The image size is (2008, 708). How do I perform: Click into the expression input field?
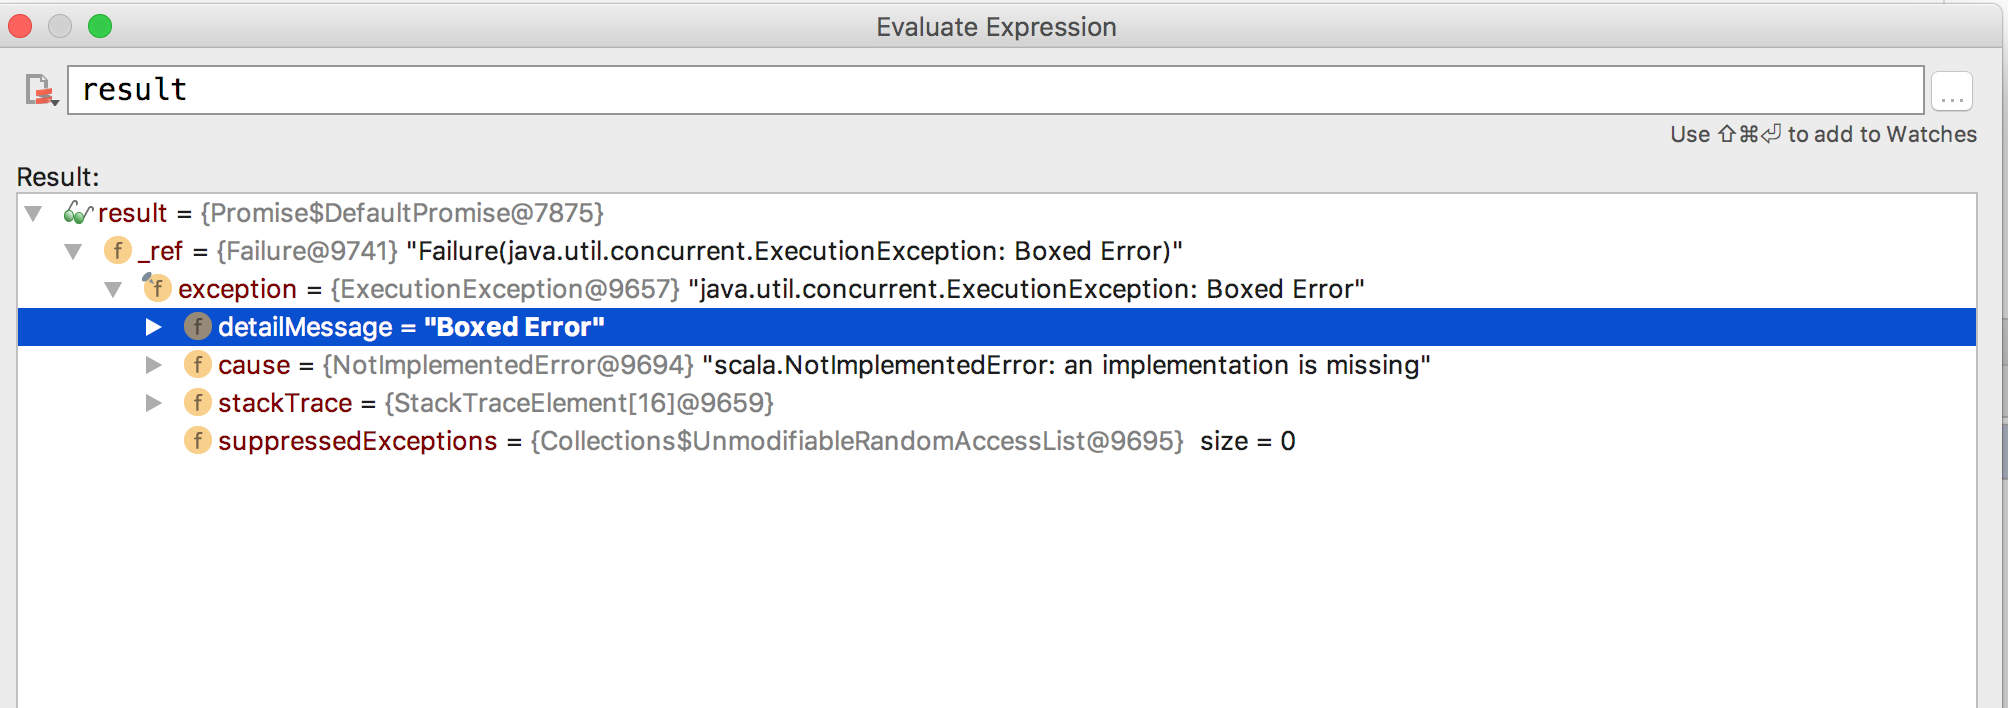coord(996,90)
